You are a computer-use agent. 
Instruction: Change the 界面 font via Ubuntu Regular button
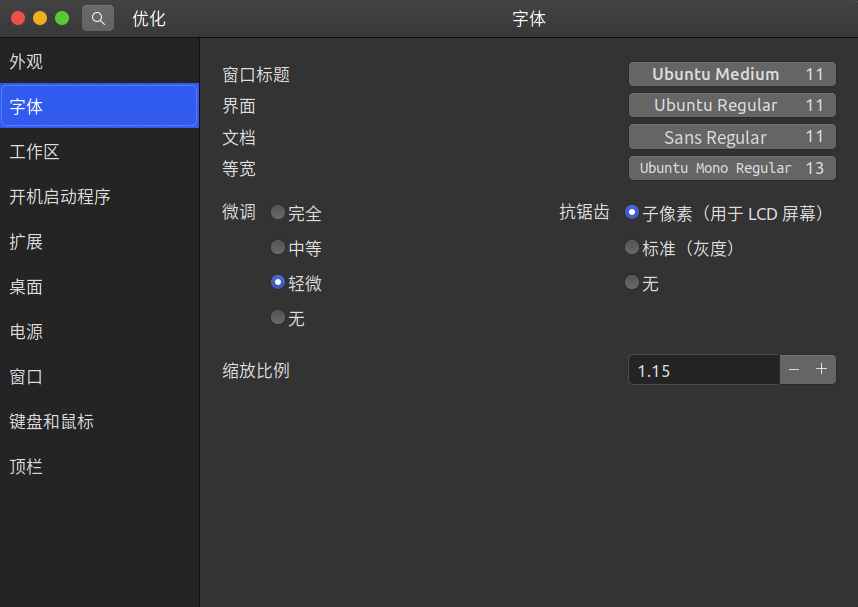click(731, 105)
